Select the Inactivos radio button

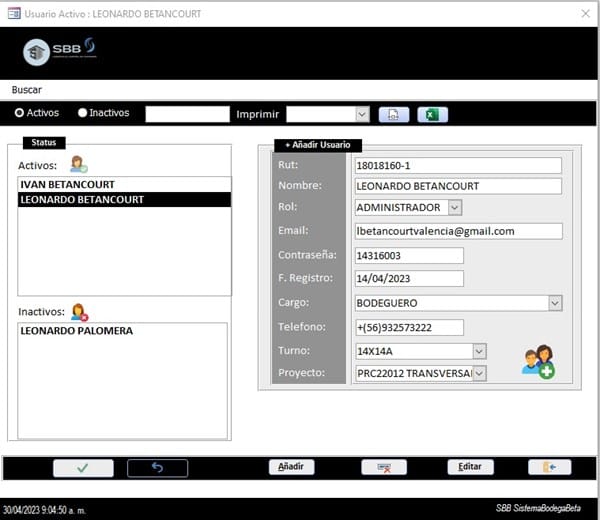tap(82, 113)
